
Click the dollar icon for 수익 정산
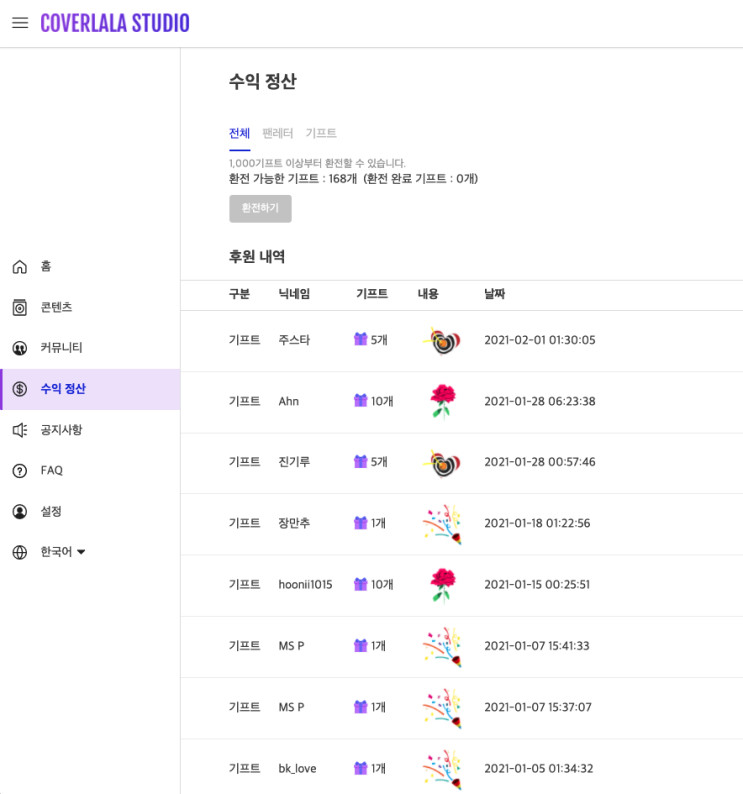click(x=20, y=389)
